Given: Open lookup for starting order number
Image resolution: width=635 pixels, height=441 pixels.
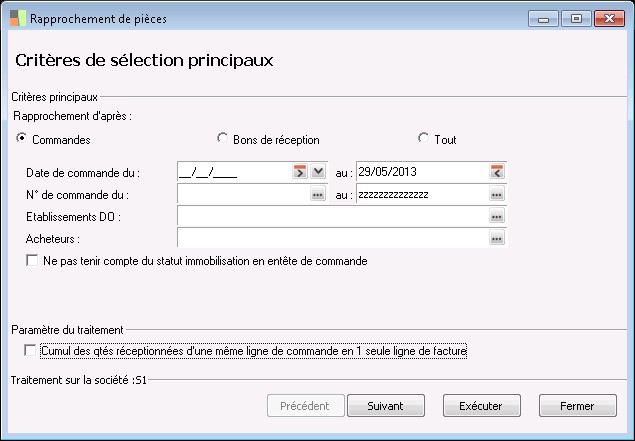Looking at the screenshot, I should (318, 194).
